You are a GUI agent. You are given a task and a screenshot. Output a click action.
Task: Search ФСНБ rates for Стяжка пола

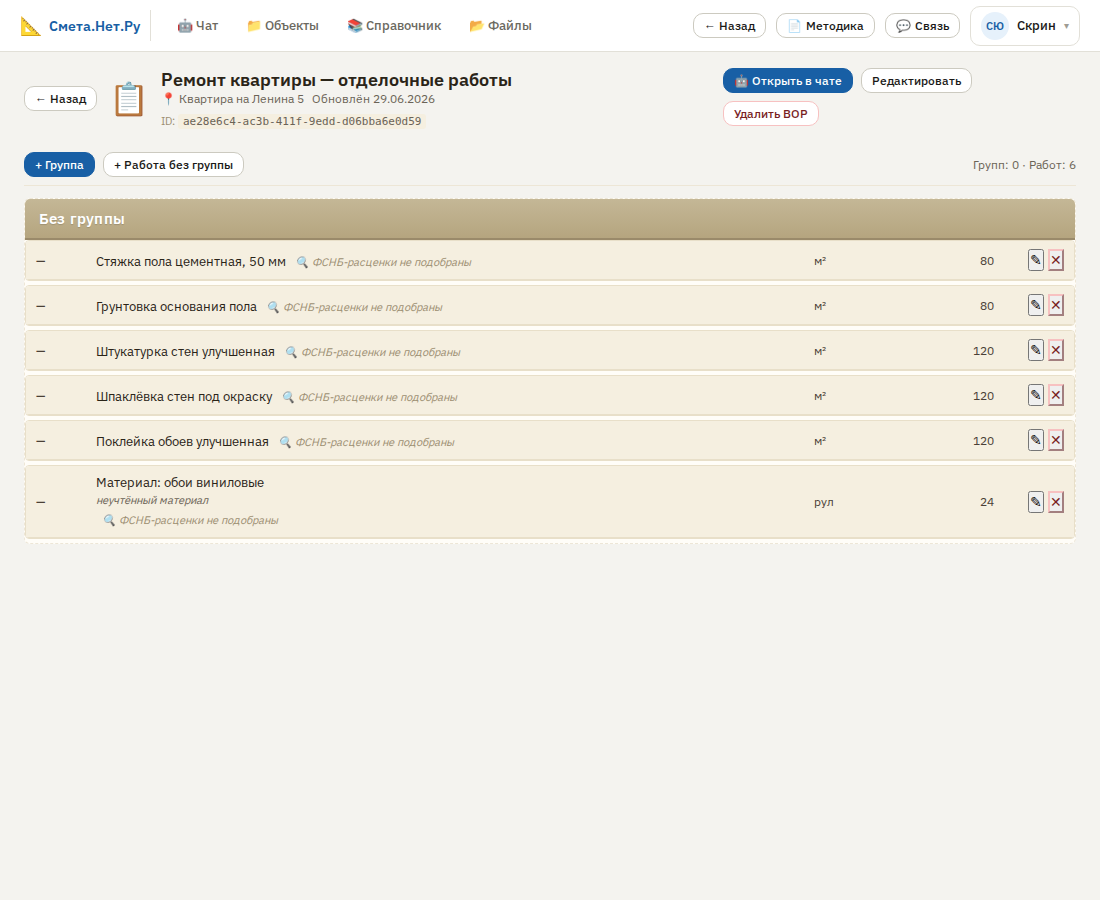point(384,262)
